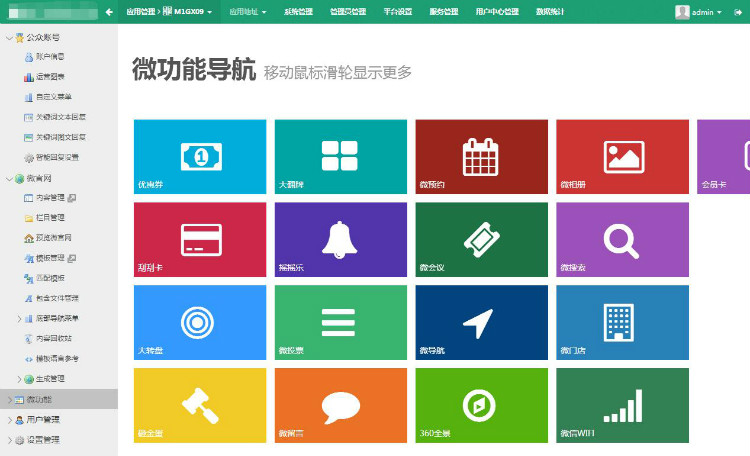Open the purple 会员卡 membership tile

click(724, 156)
